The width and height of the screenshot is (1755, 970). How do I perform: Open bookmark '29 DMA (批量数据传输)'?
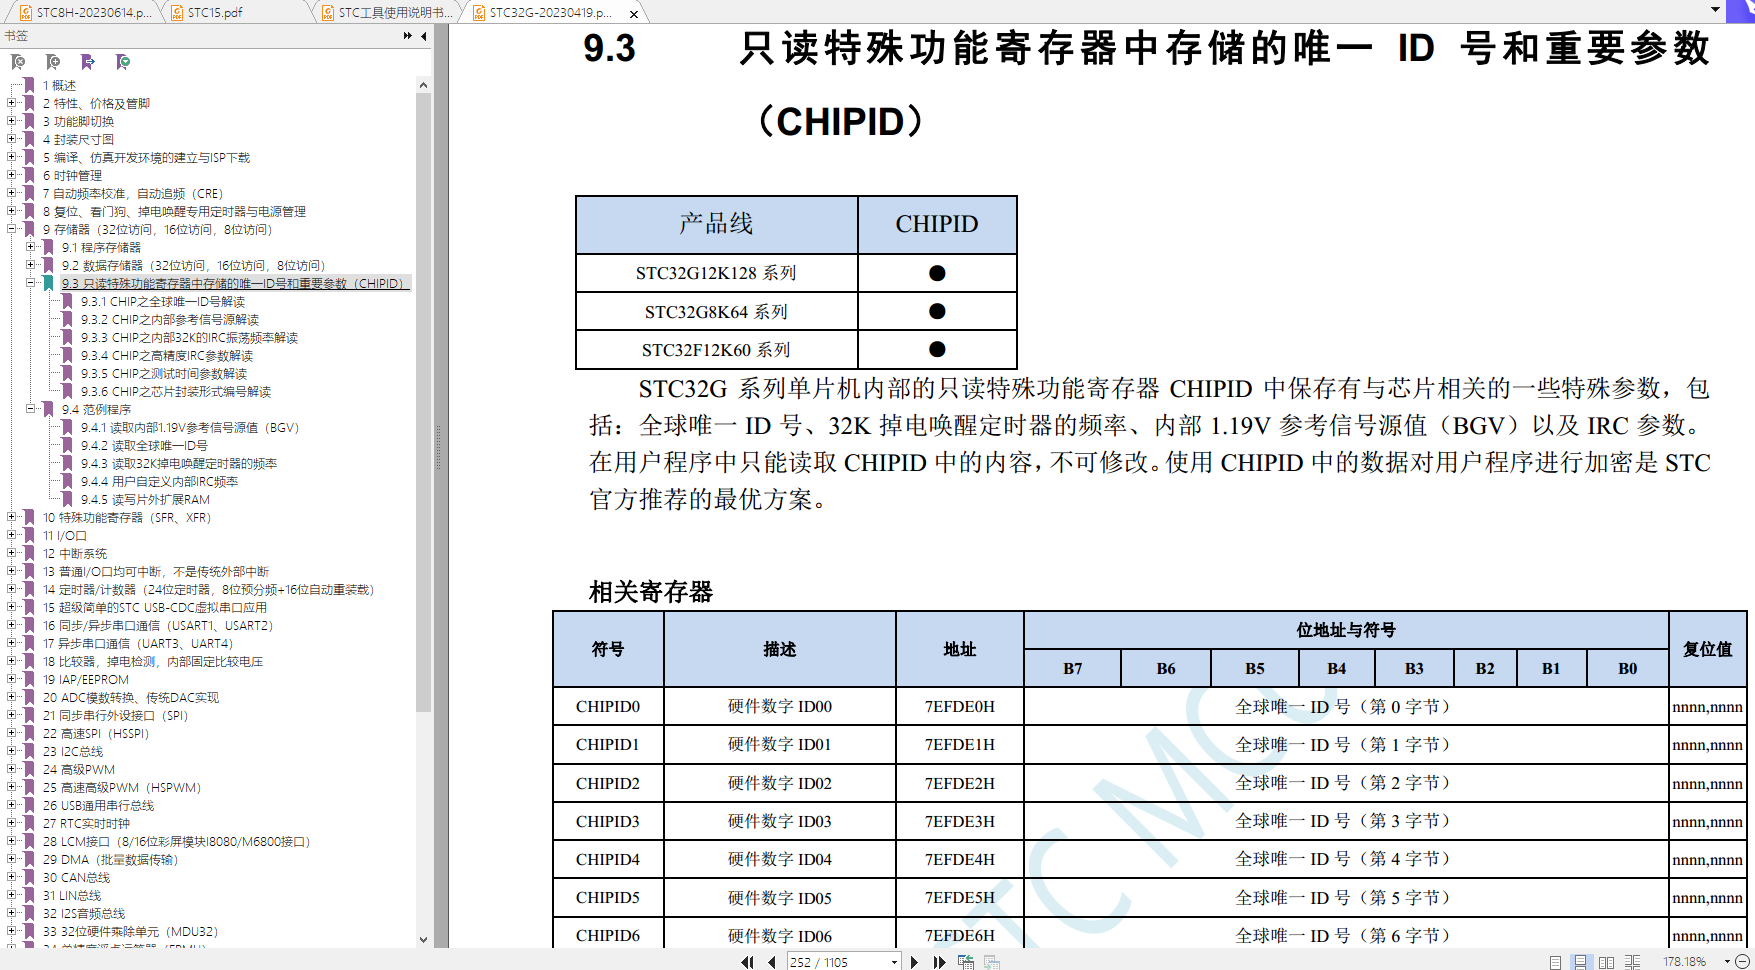pyautogui.click(x=110, y=859)
